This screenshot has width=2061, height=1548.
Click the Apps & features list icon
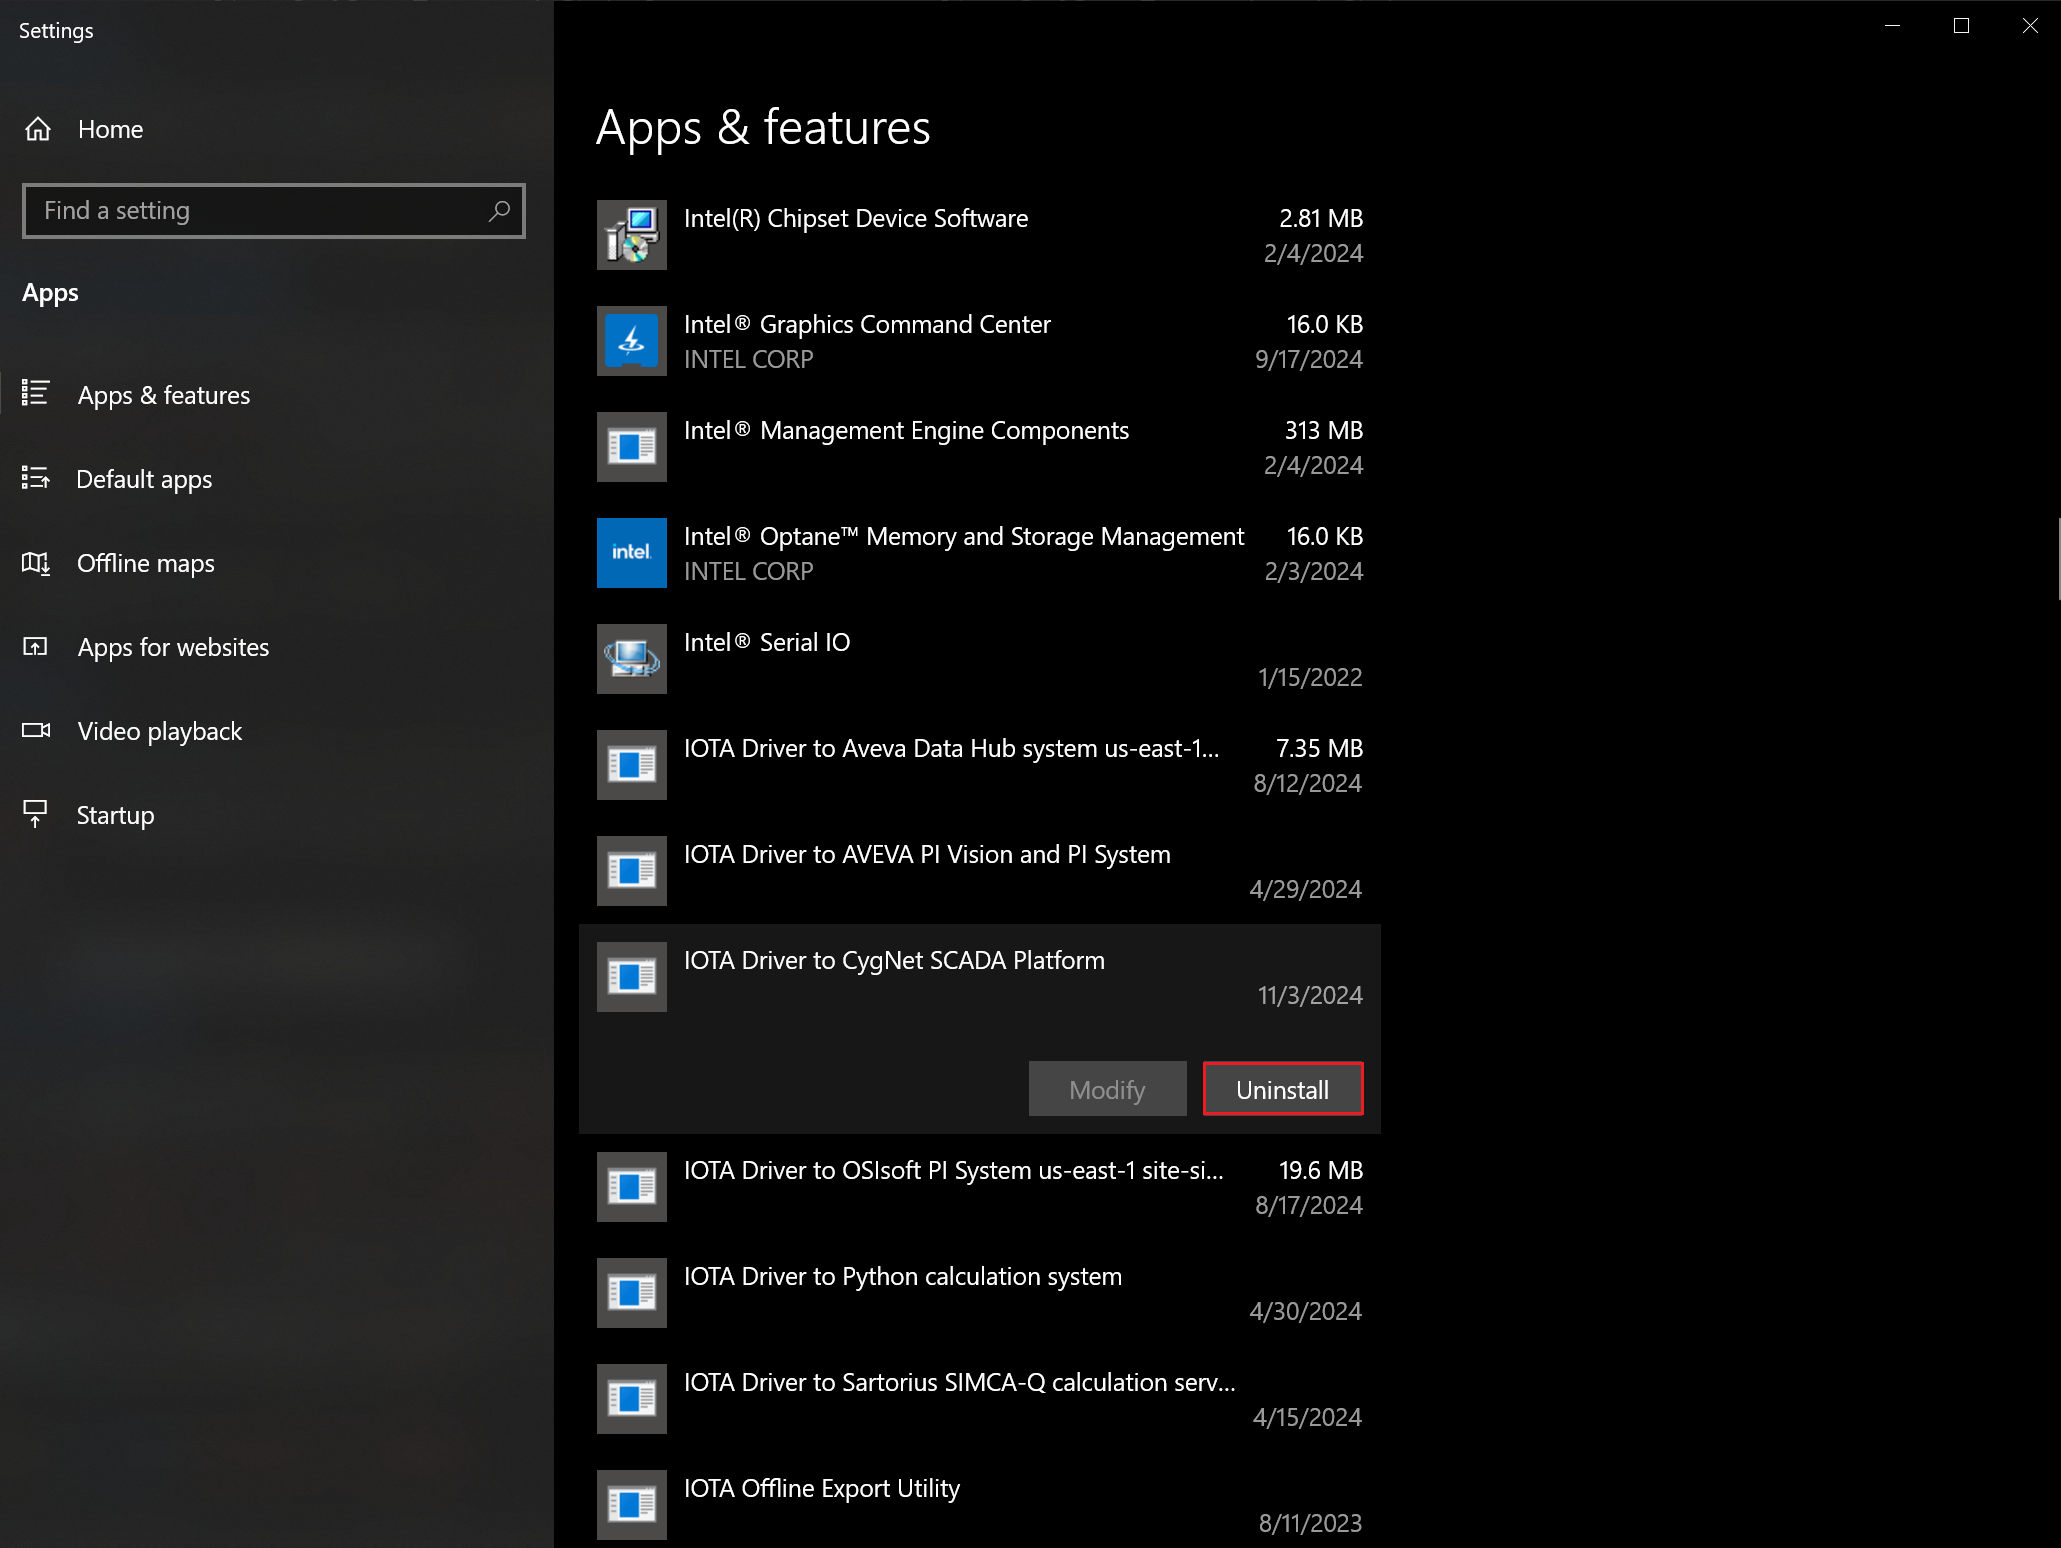(x=36, y=393)
